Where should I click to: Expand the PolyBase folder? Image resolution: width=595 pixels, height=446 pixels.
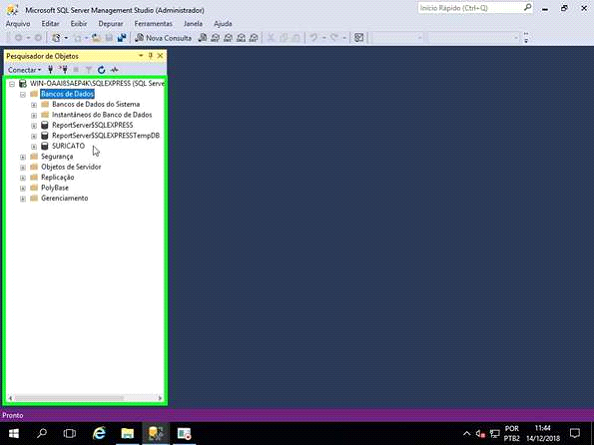23,188
